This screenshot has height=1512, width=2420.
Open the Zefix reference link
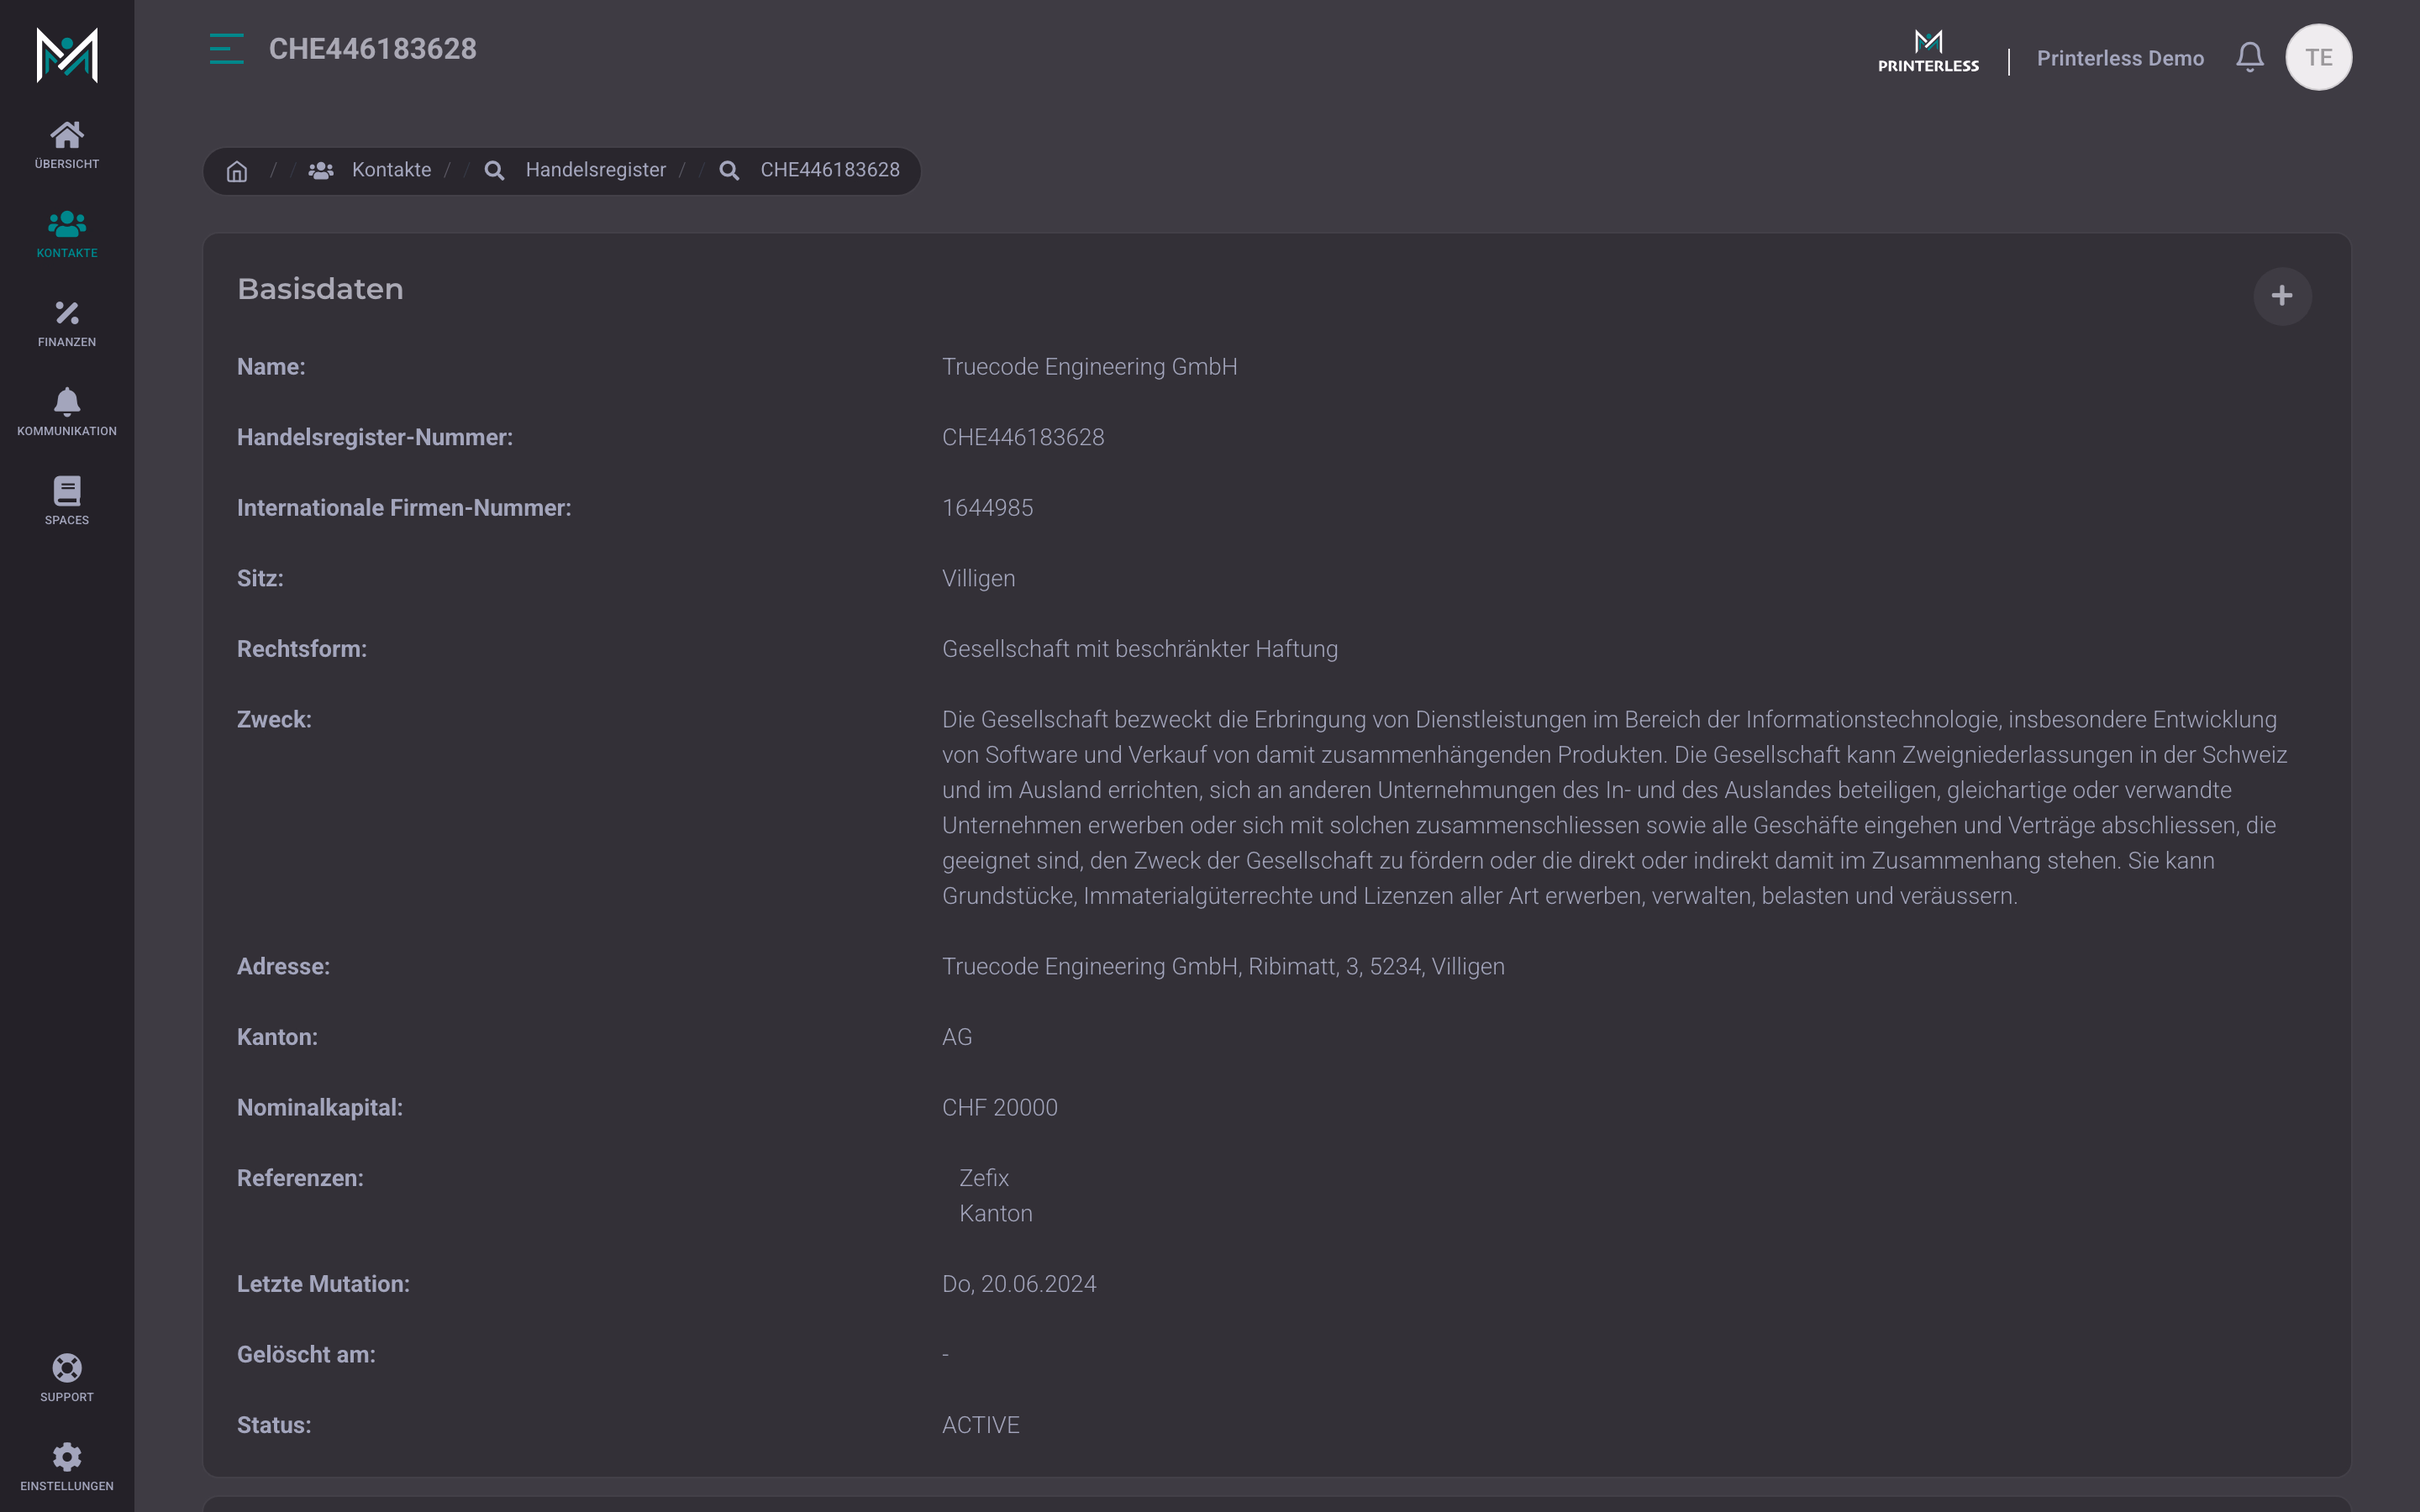coord(984,1178)
